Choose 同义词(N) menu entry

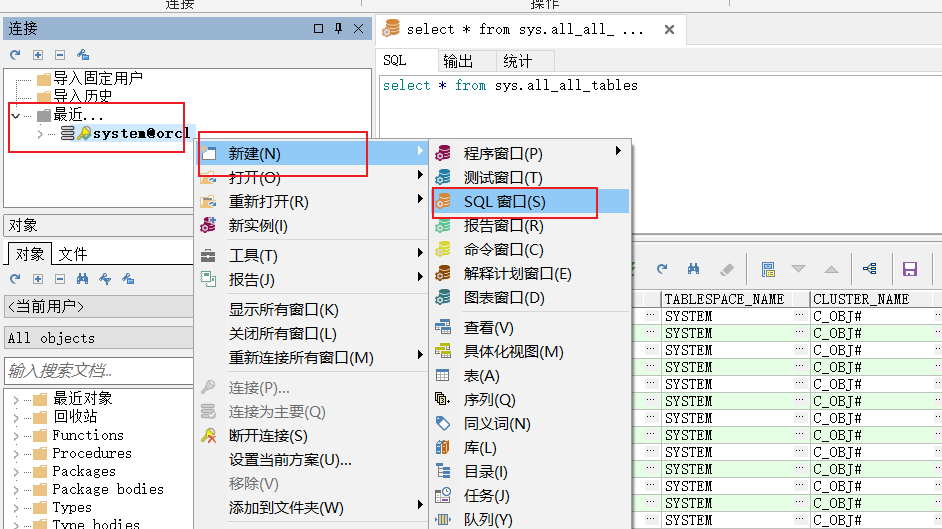tap(530, 424)
